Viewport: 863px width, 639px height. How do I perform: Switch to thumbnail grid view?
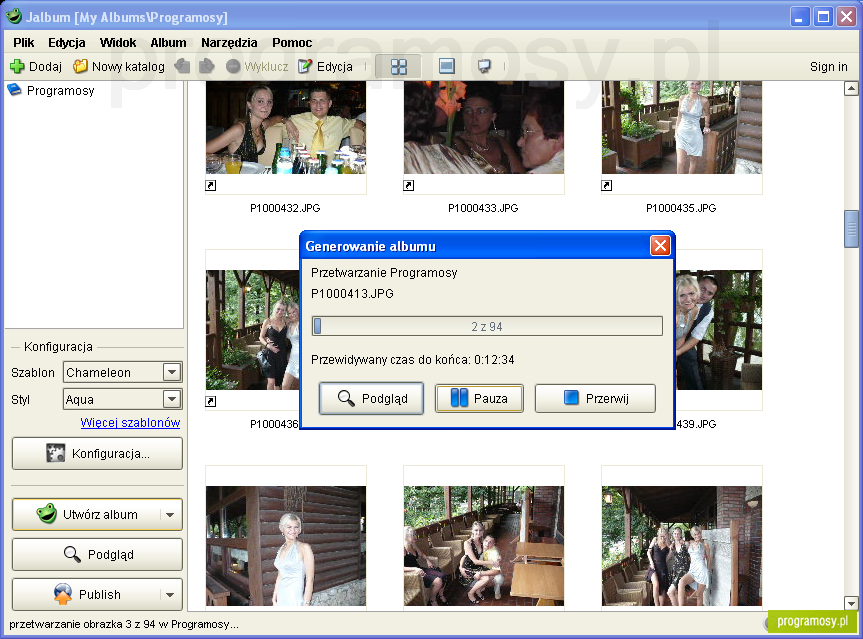pyautogui.click(x=398, y=67)
